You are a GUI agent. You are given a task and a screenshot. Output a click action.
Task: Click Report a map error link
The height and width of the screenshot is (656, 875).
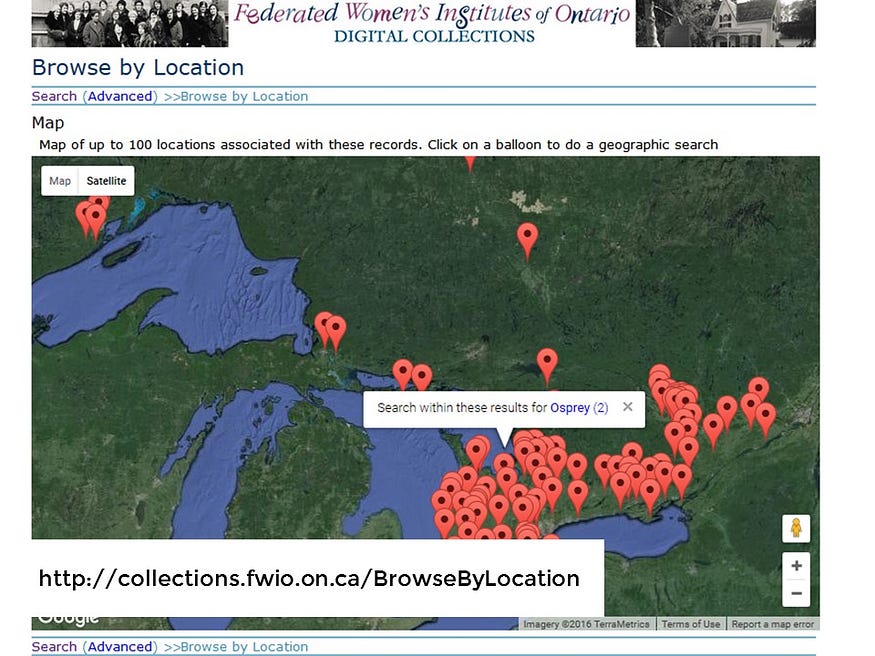click(x=773, y=624)
